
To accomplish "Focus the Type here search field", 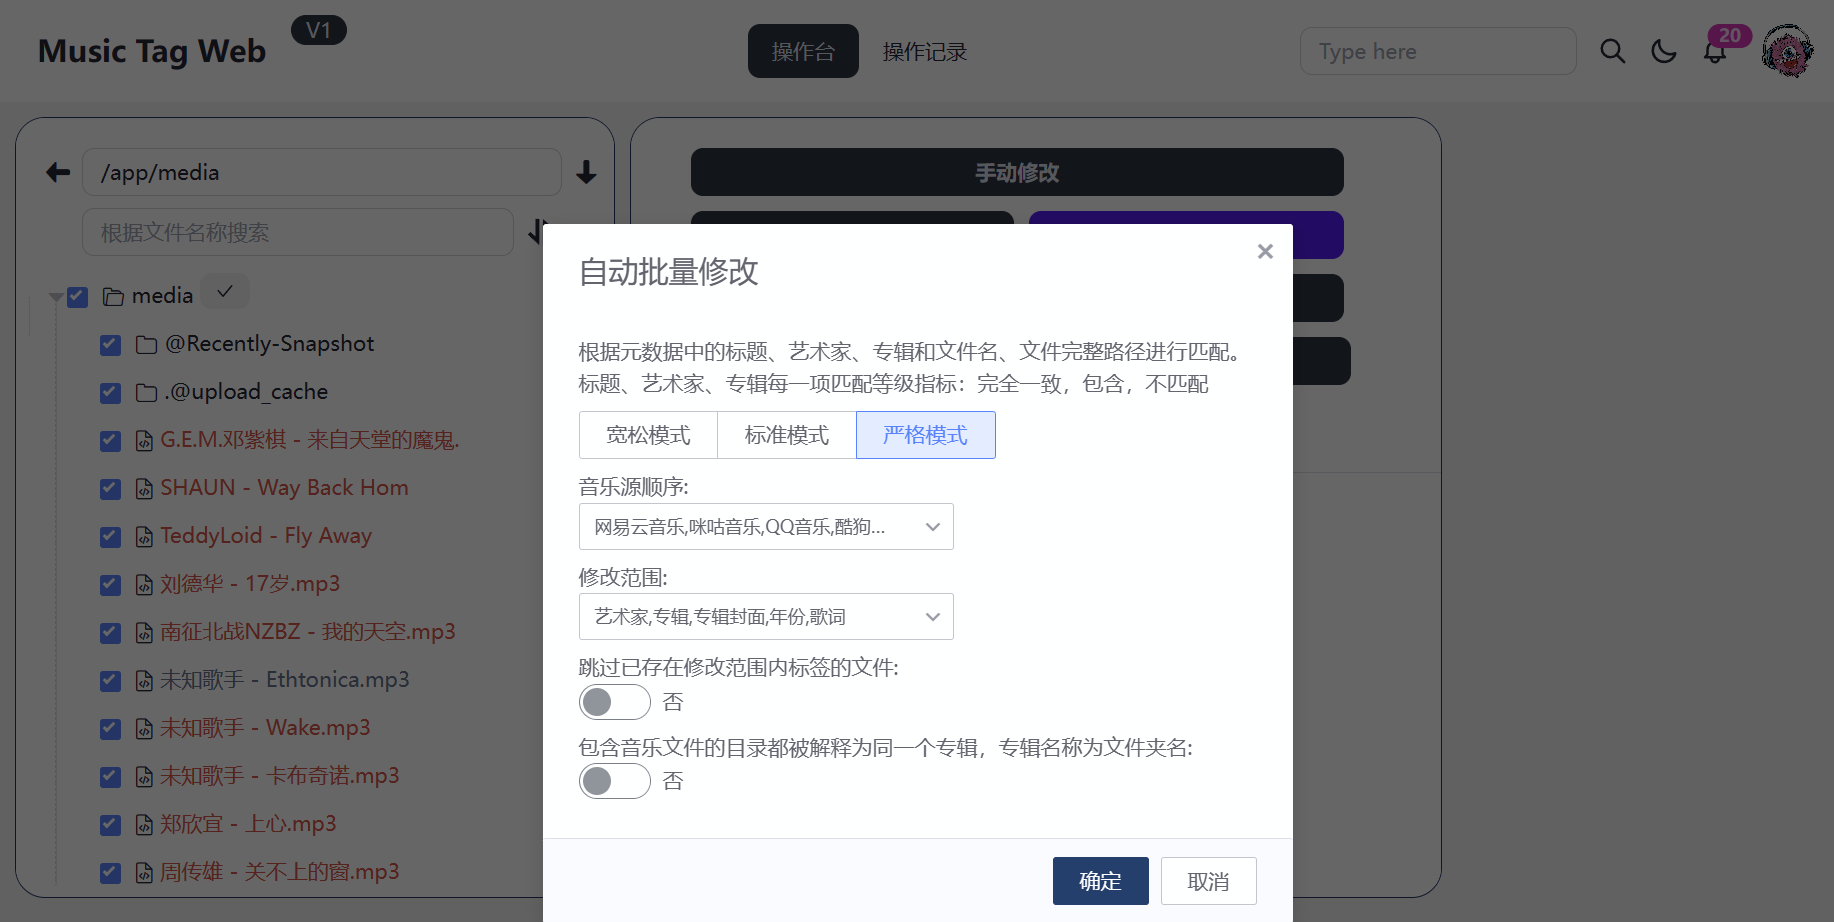I will [1438, 51].
